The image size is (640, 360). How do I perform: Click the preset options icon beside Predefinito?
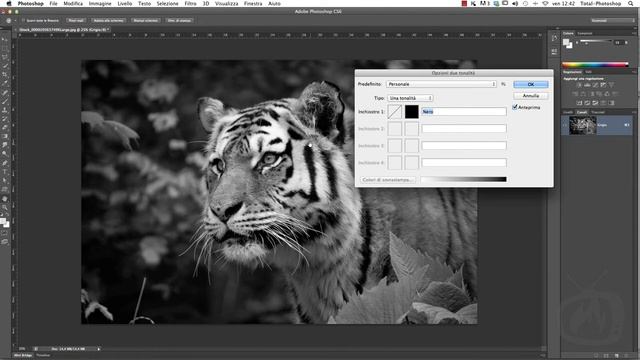click(x=503, y=84)
